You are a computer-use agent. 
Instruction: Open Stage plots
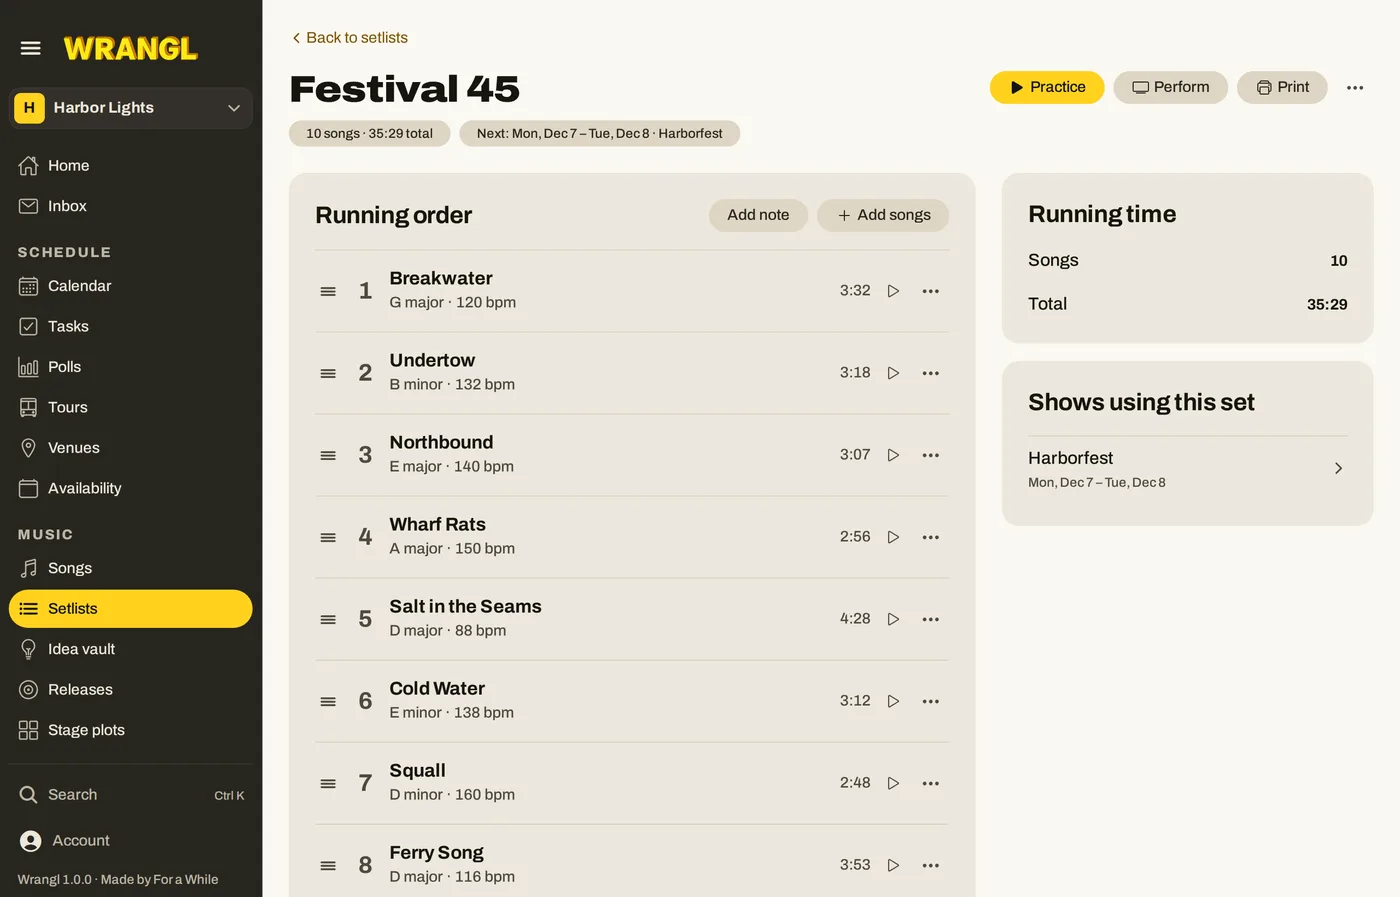pos(131,730)
